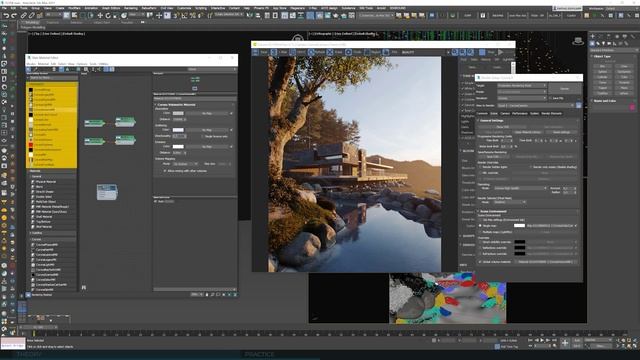This screenshot has width=640, height=360.
Task: Click the lock icon beside View to Render
Action: (x=578, y=105)
